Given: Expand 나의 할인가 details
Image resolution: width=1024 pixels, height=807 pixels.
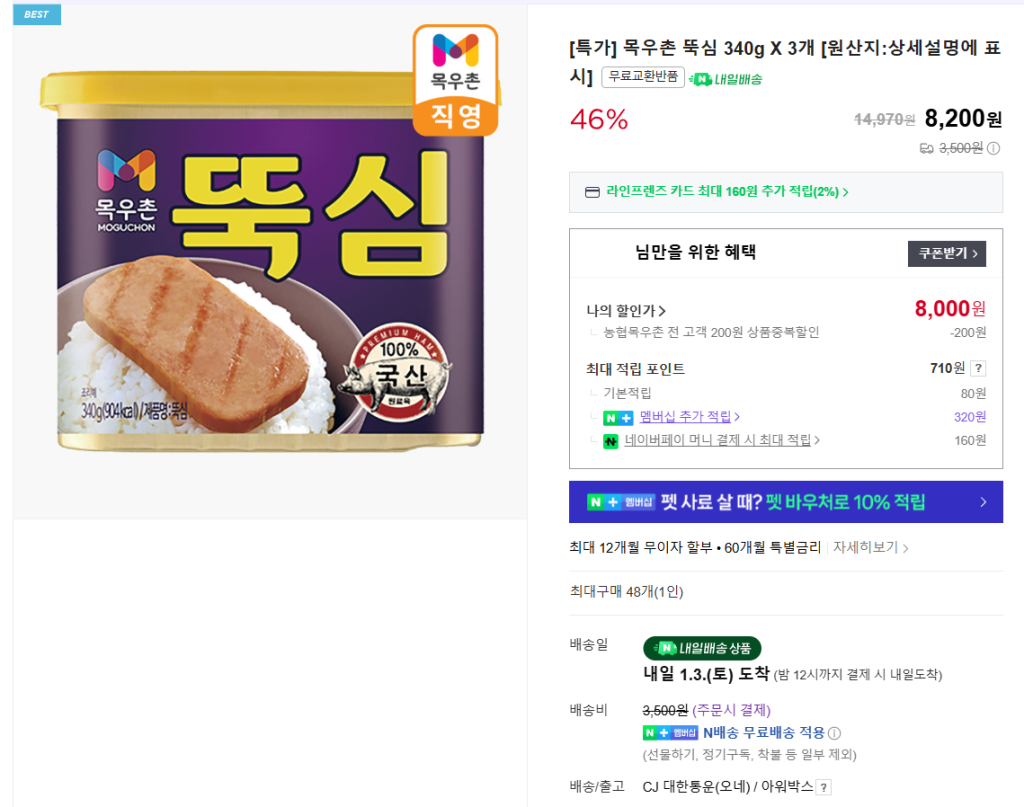Looking at the screenshot, I should click(x=627, y=311).
